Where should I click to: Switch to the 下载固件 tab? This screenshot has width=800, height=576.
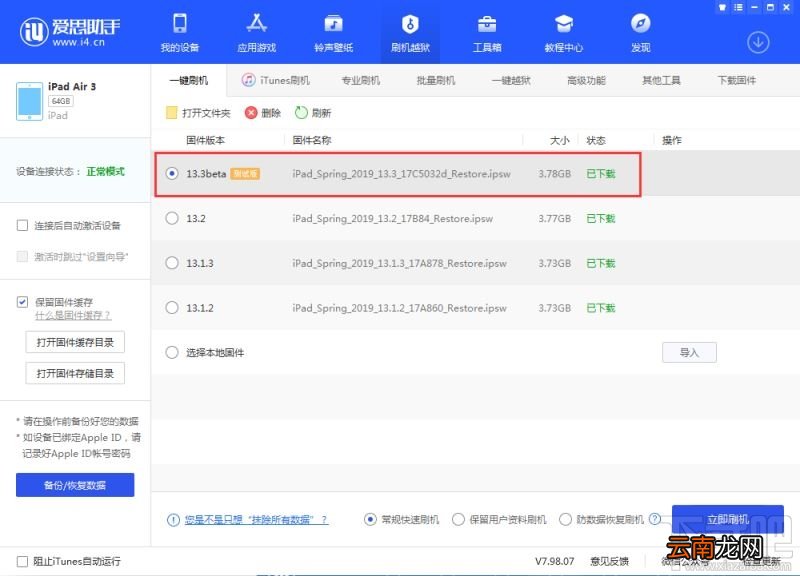737,80
